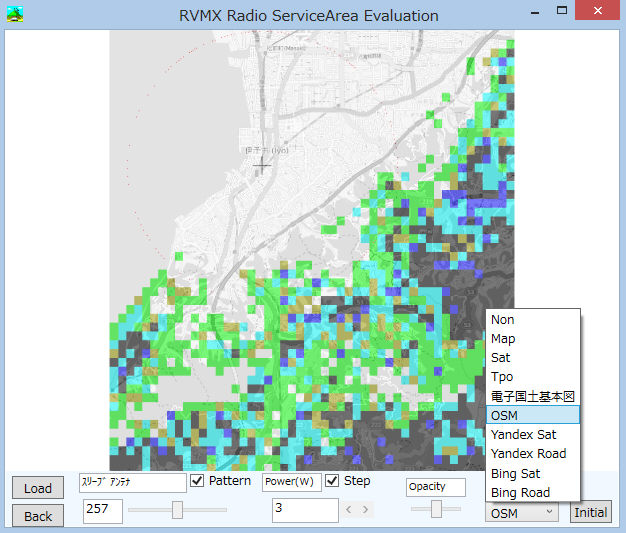Click the Opacity slider handle

[436, 510]
